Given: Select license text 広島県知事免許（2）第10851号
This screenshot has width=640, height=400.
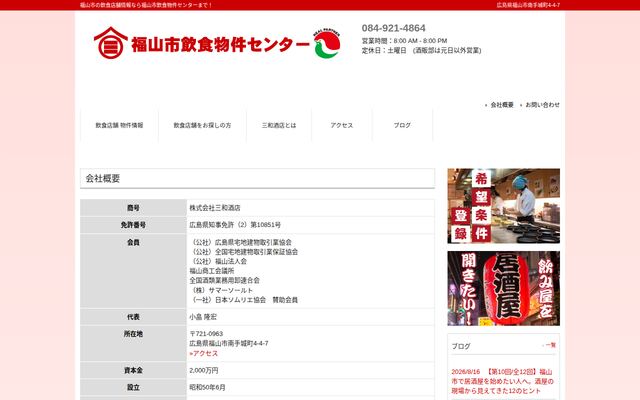Looking at the screenshot, I should 235,225.
